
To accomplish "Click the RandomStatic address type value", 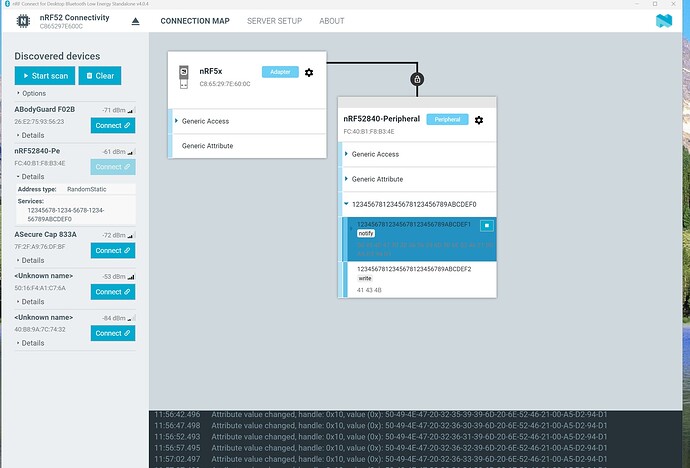I will [87, 189].
